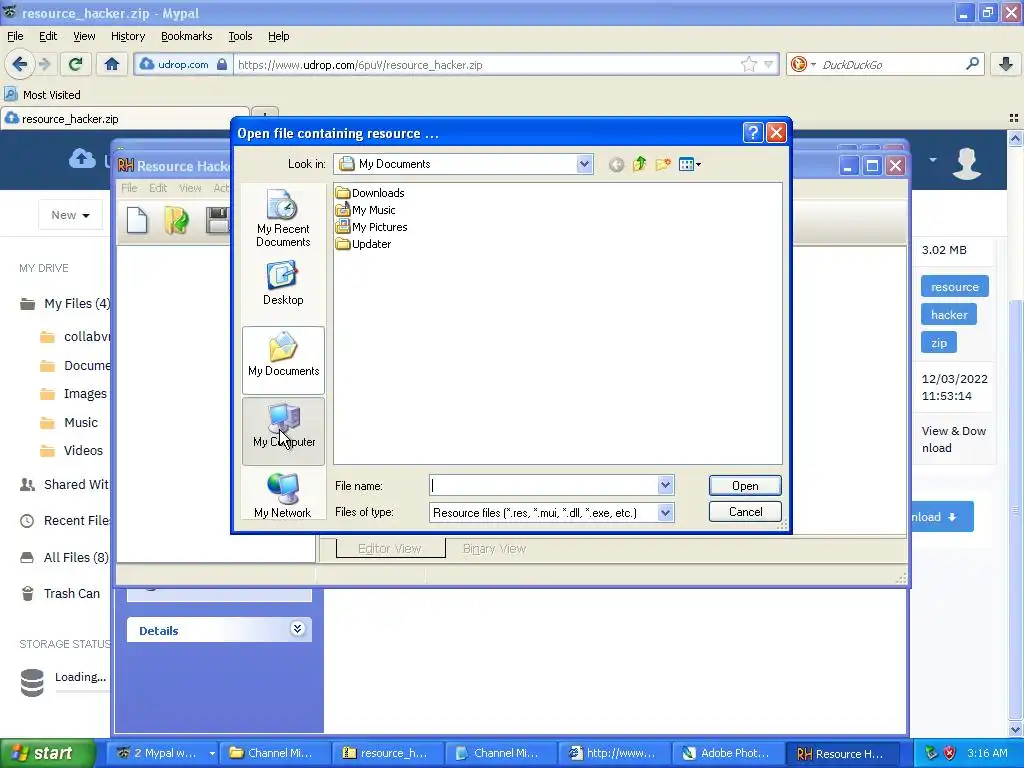
Task: Expand the Details panel chevron
Action: tap(297, 629)
